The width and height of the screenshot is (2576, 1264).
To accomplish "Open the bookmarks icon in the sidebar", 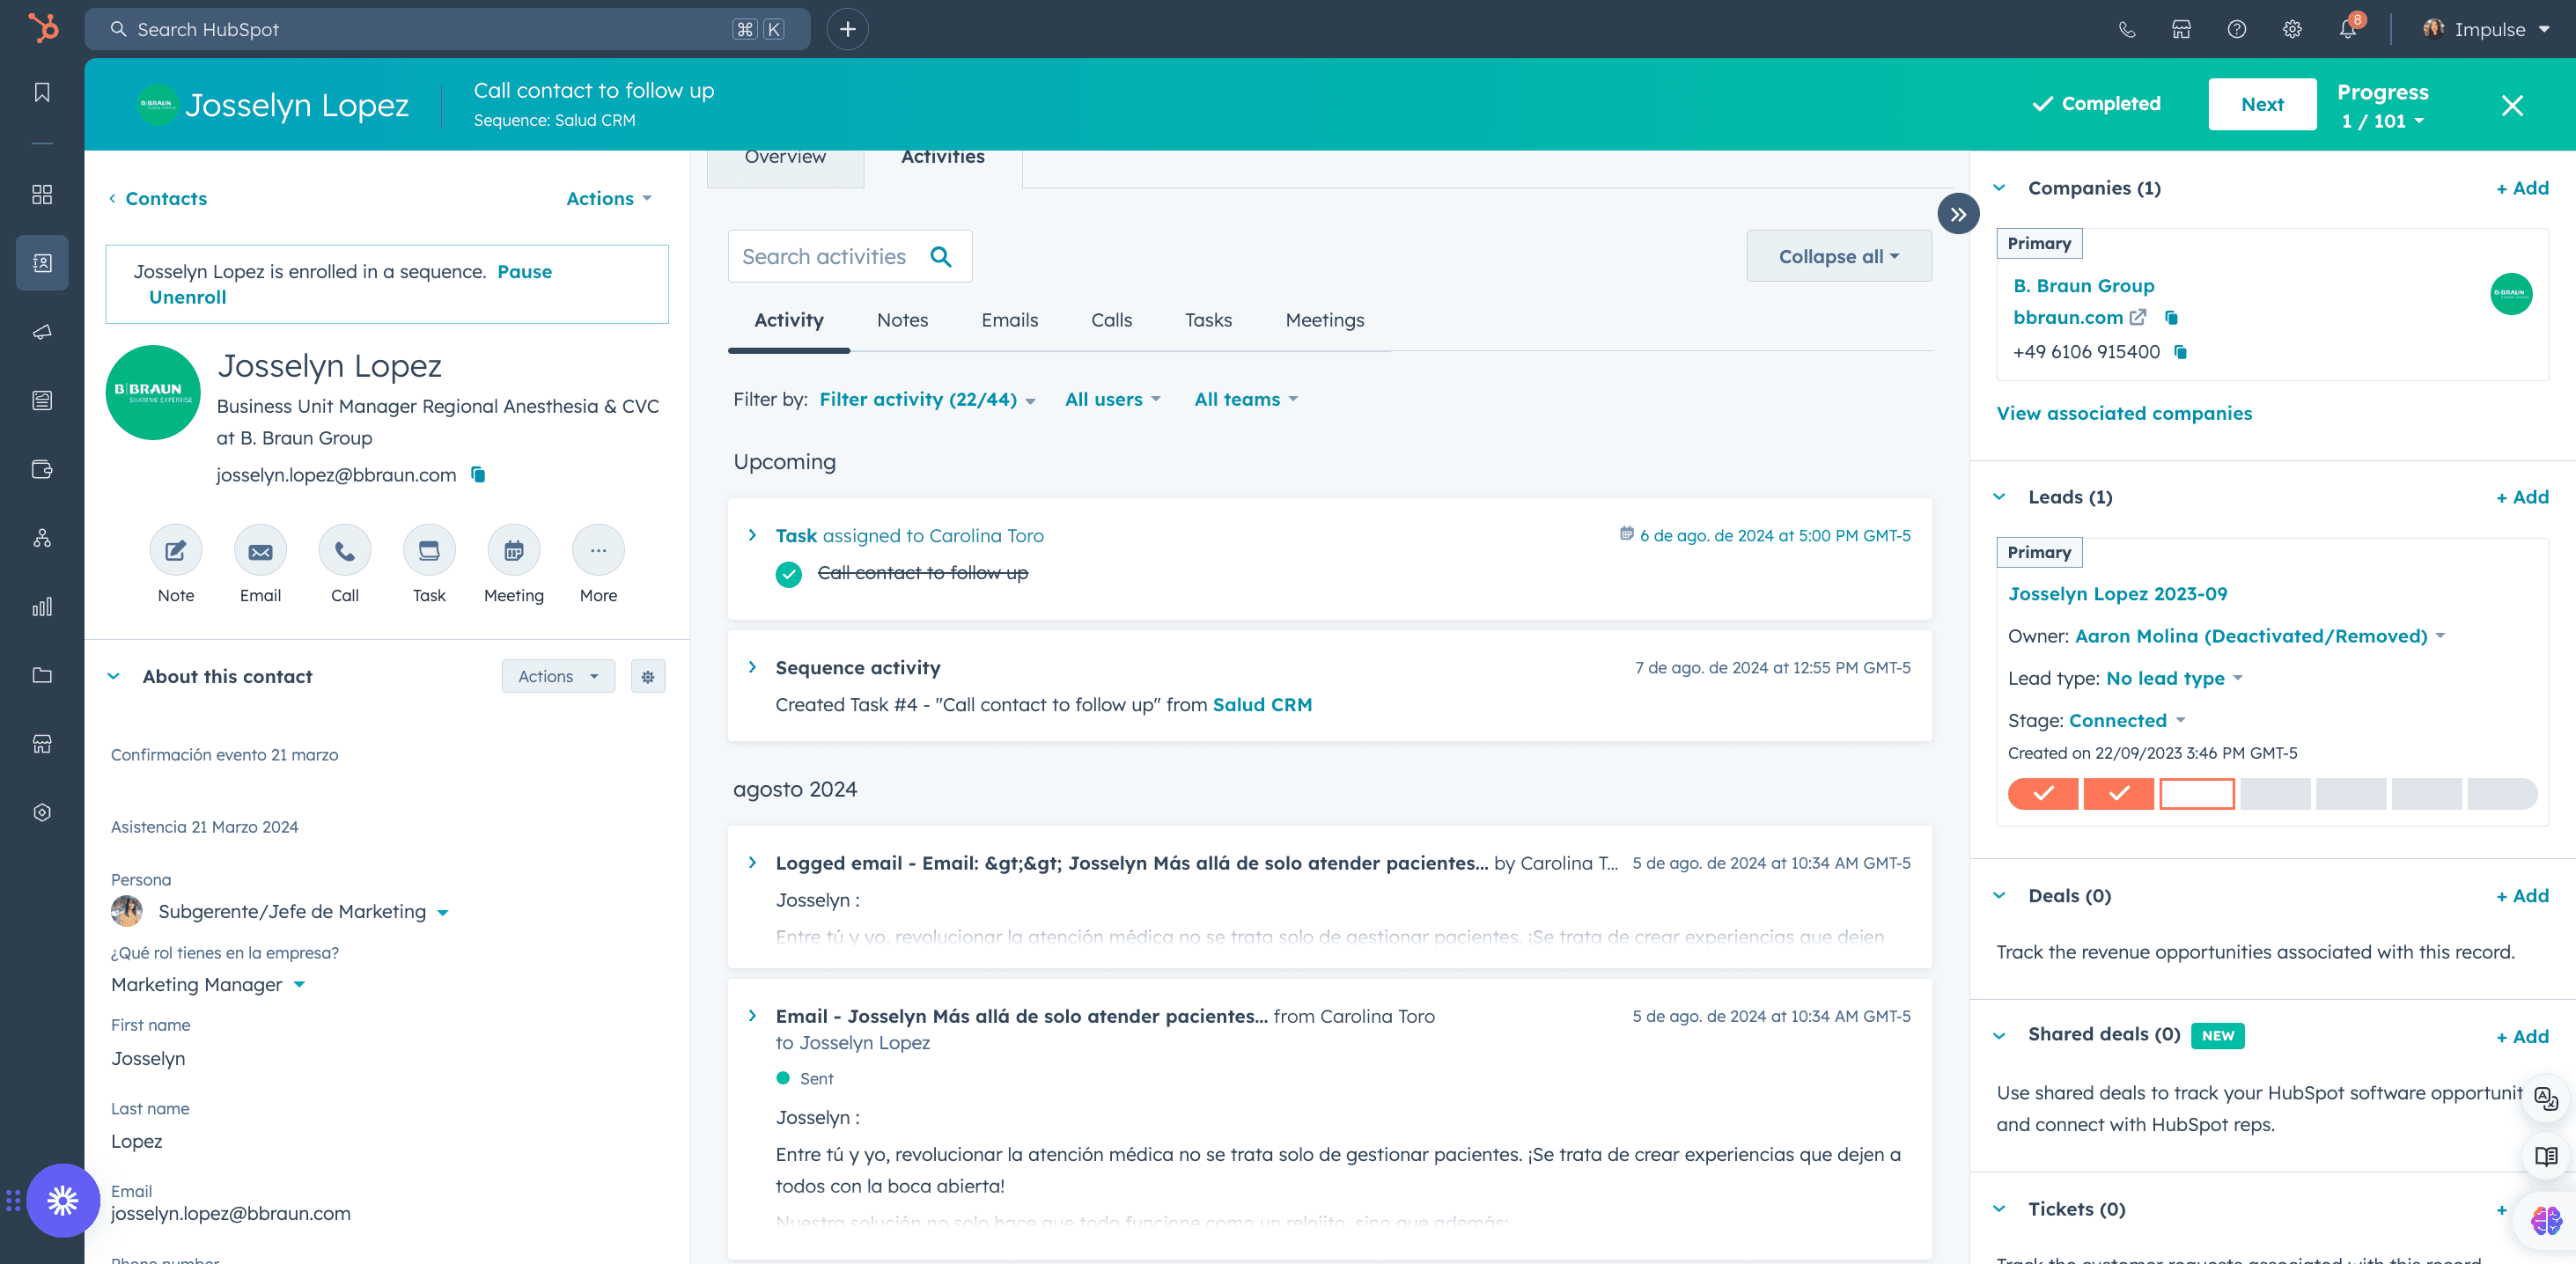I will (x=42, y=92).
